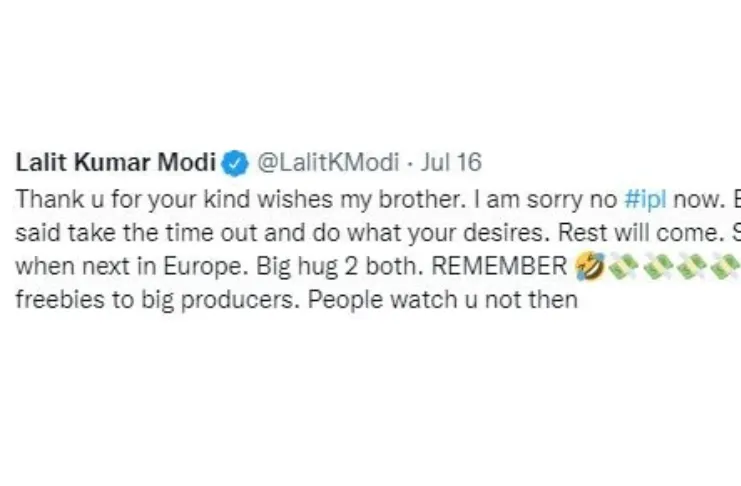Screen dimensions: 741x486
Task: Open the #ipl hashtag
Action: 645,200
